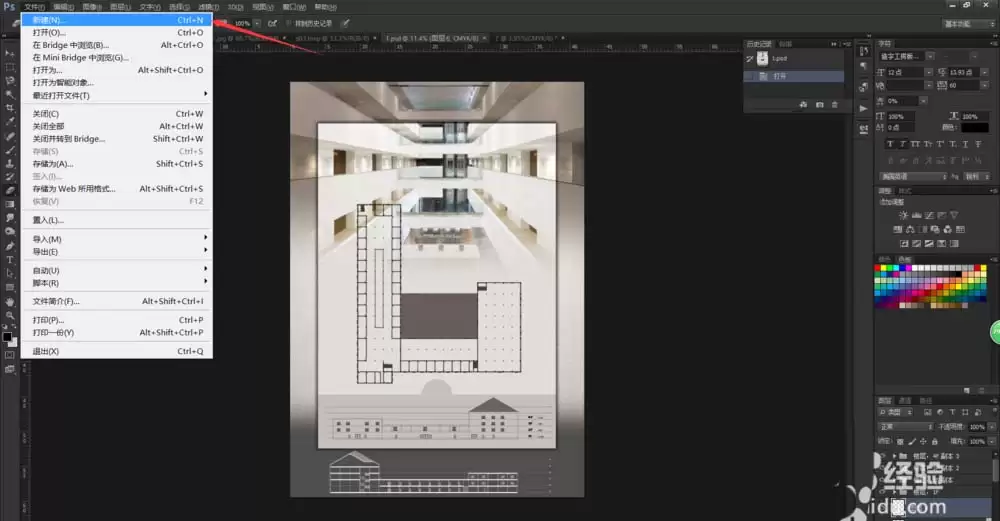The height and width of the screenshot is (521, 1000).
Task: Toggle lock all padlock in Layers
Action: [935, 441]
